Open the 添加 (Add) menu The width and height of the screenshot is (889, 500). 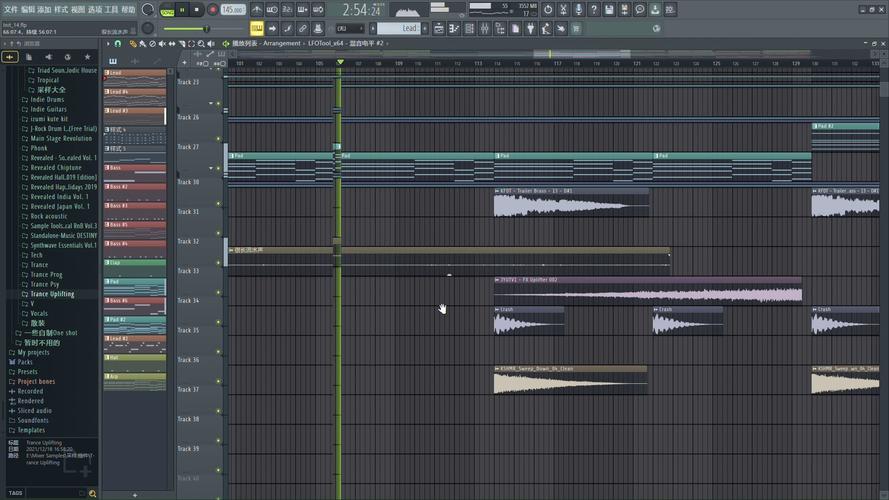44,10
